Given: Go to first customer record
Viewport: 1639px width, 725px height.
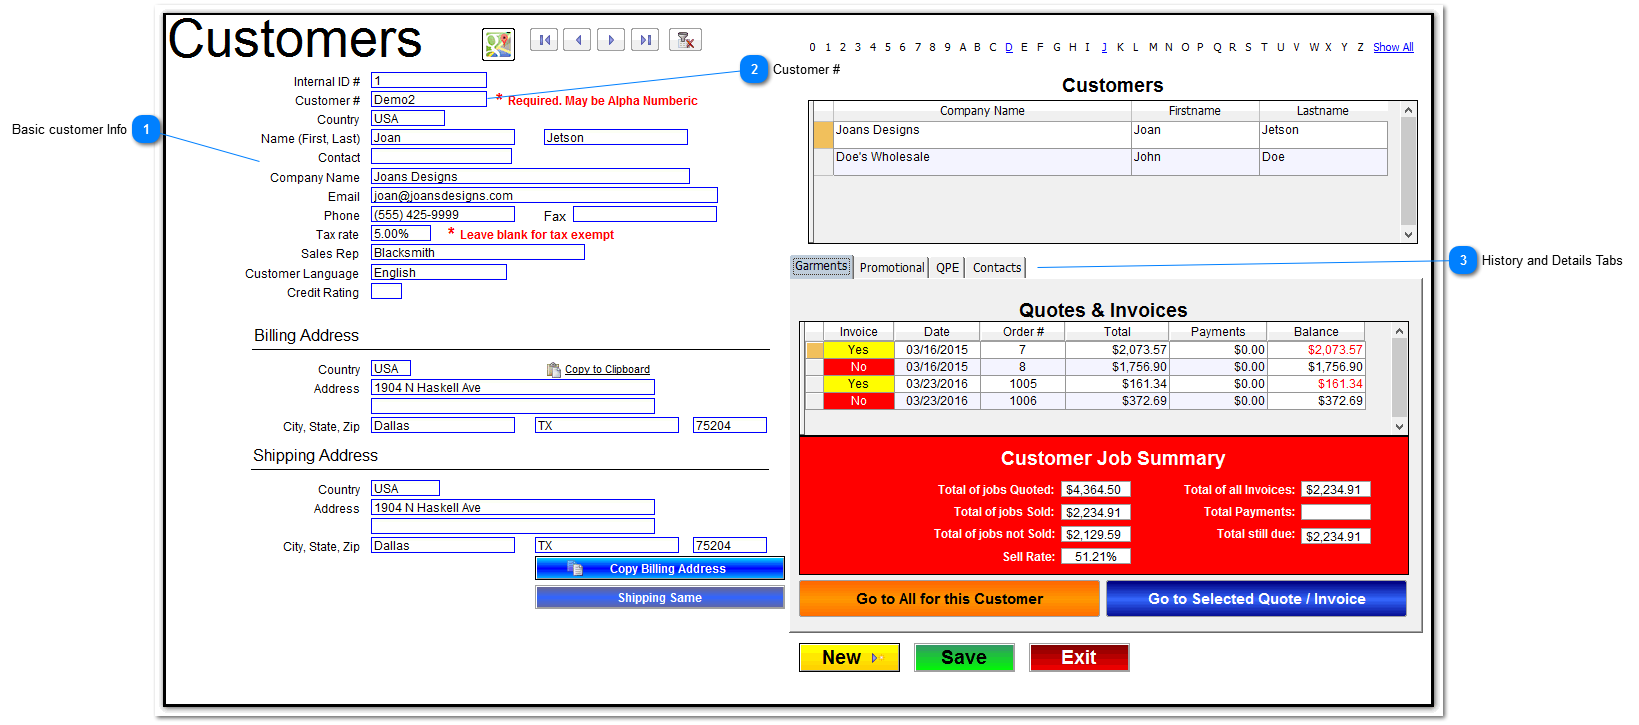Looking at the screenshot, I should pyautogui.click(x=544, y=40).
